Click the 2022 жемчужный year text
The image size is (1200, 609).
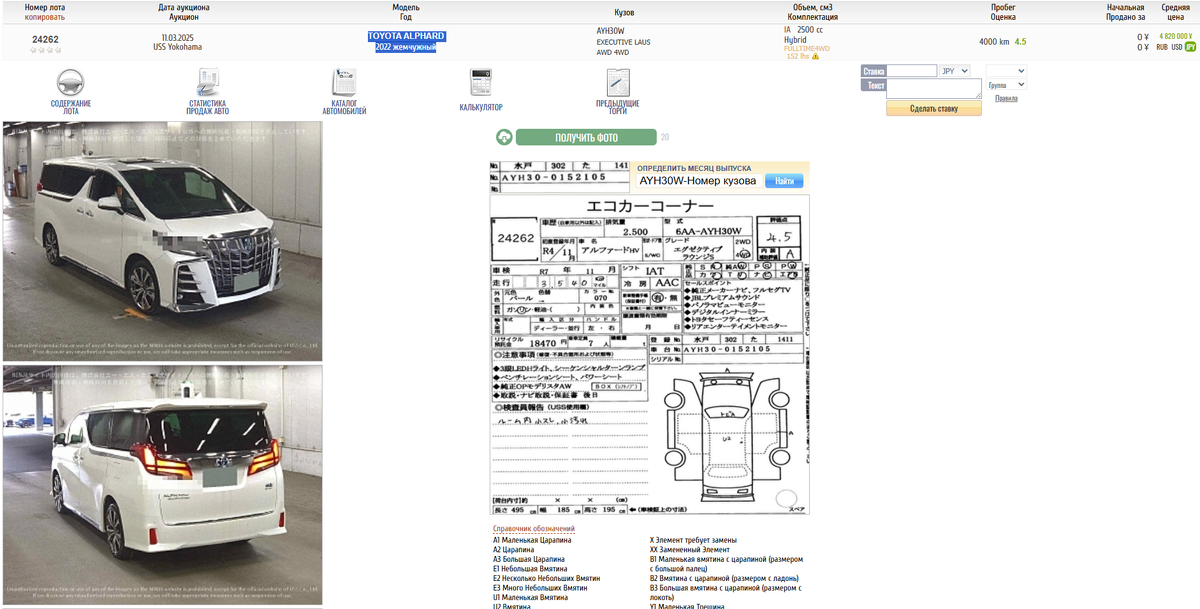(x=406, y=47)
